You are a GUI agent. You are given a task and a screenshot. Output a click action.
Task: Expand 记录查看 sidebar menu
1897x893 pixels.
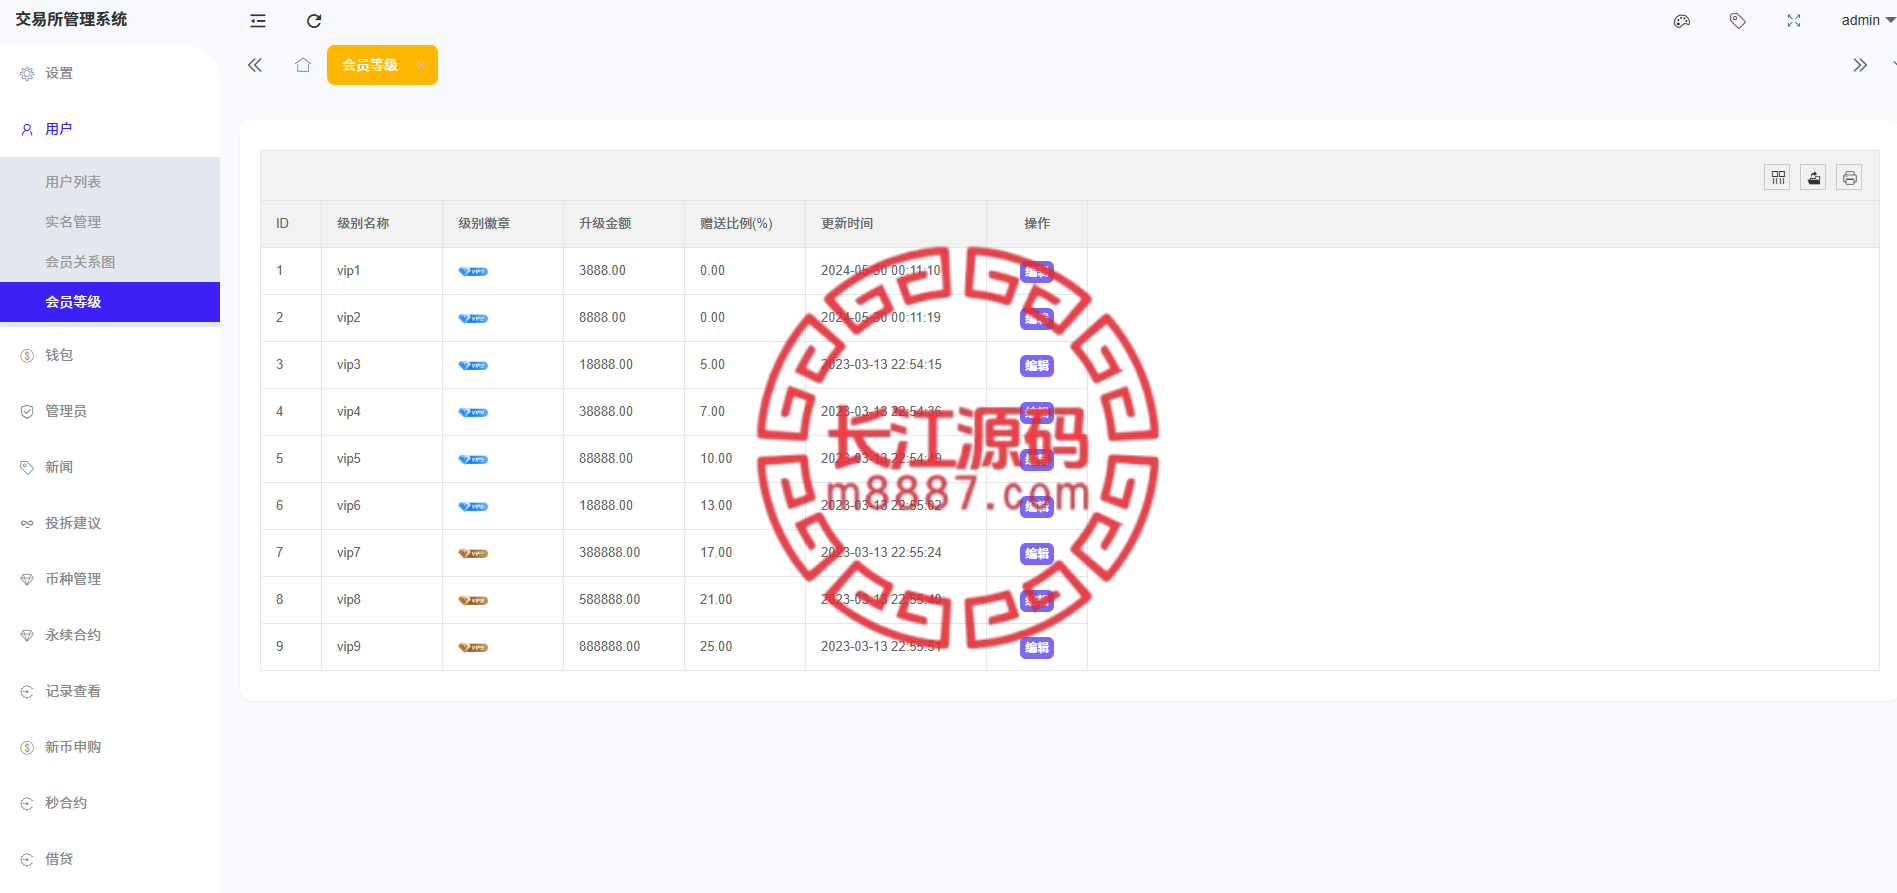tap(110, 691)
